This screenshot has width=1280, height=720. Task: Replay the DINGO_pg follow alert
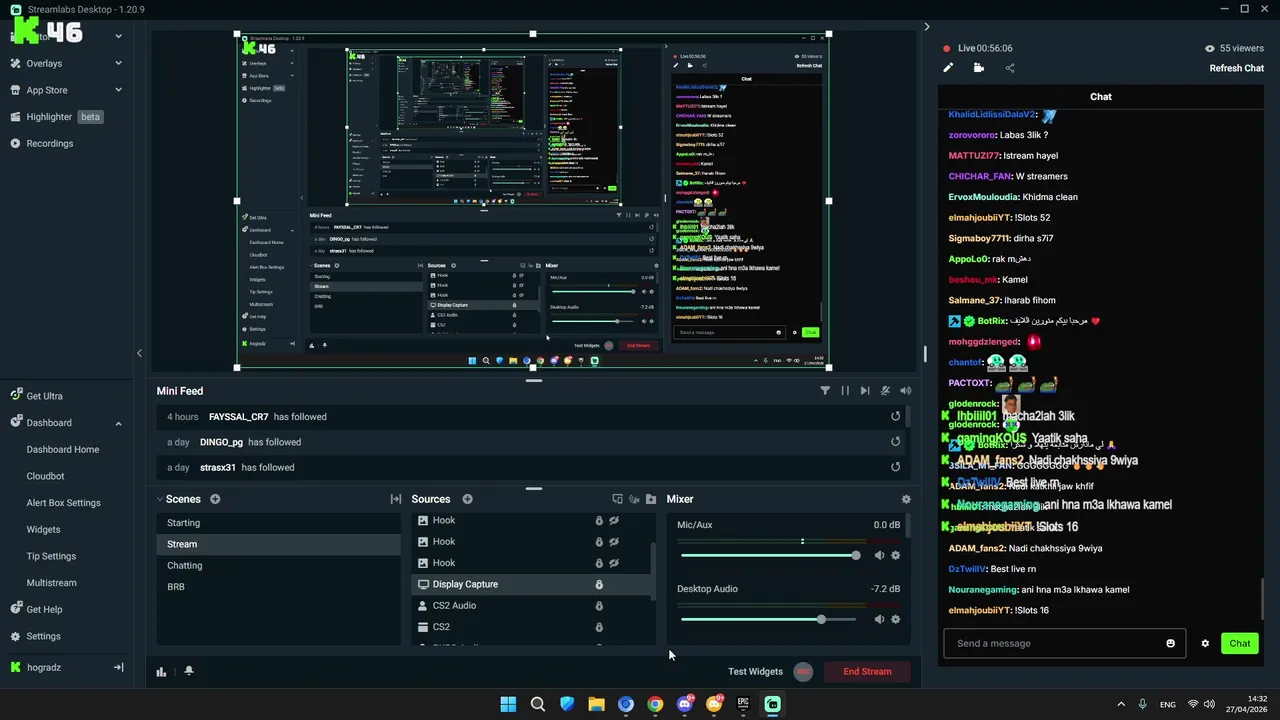(x=895, y=442)
